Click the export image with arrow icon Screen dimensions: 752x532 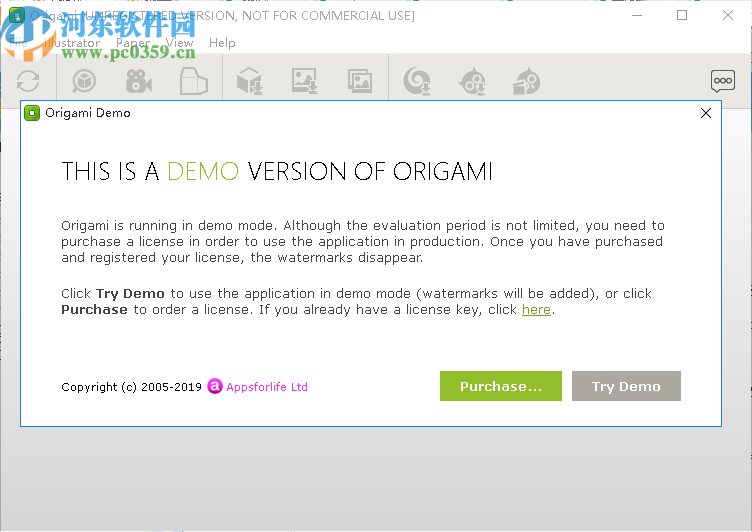click(305, 81)
